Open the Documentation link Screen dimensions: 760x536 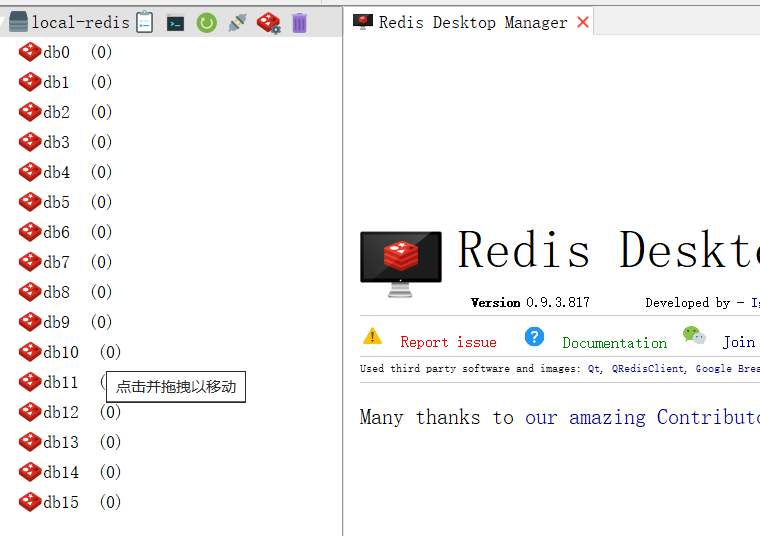click(615, 343)
